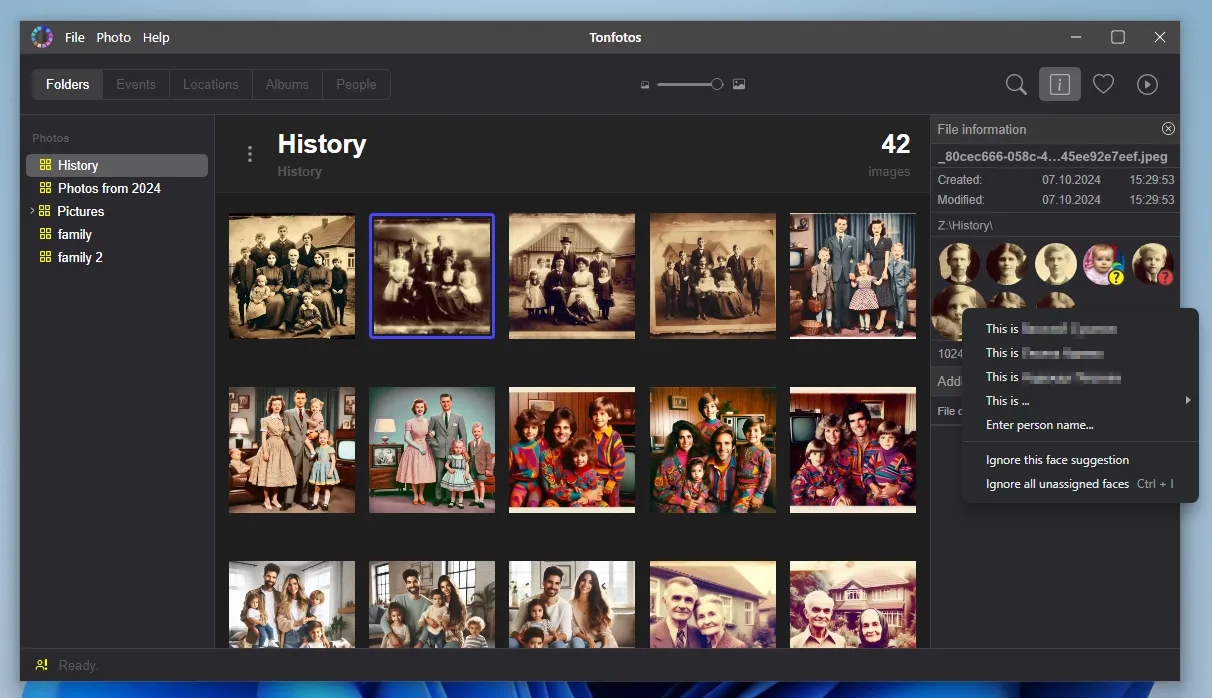Click the small thumbnail size icon
This screenshot has height=698, width=1212.
(x=645, y=85)
